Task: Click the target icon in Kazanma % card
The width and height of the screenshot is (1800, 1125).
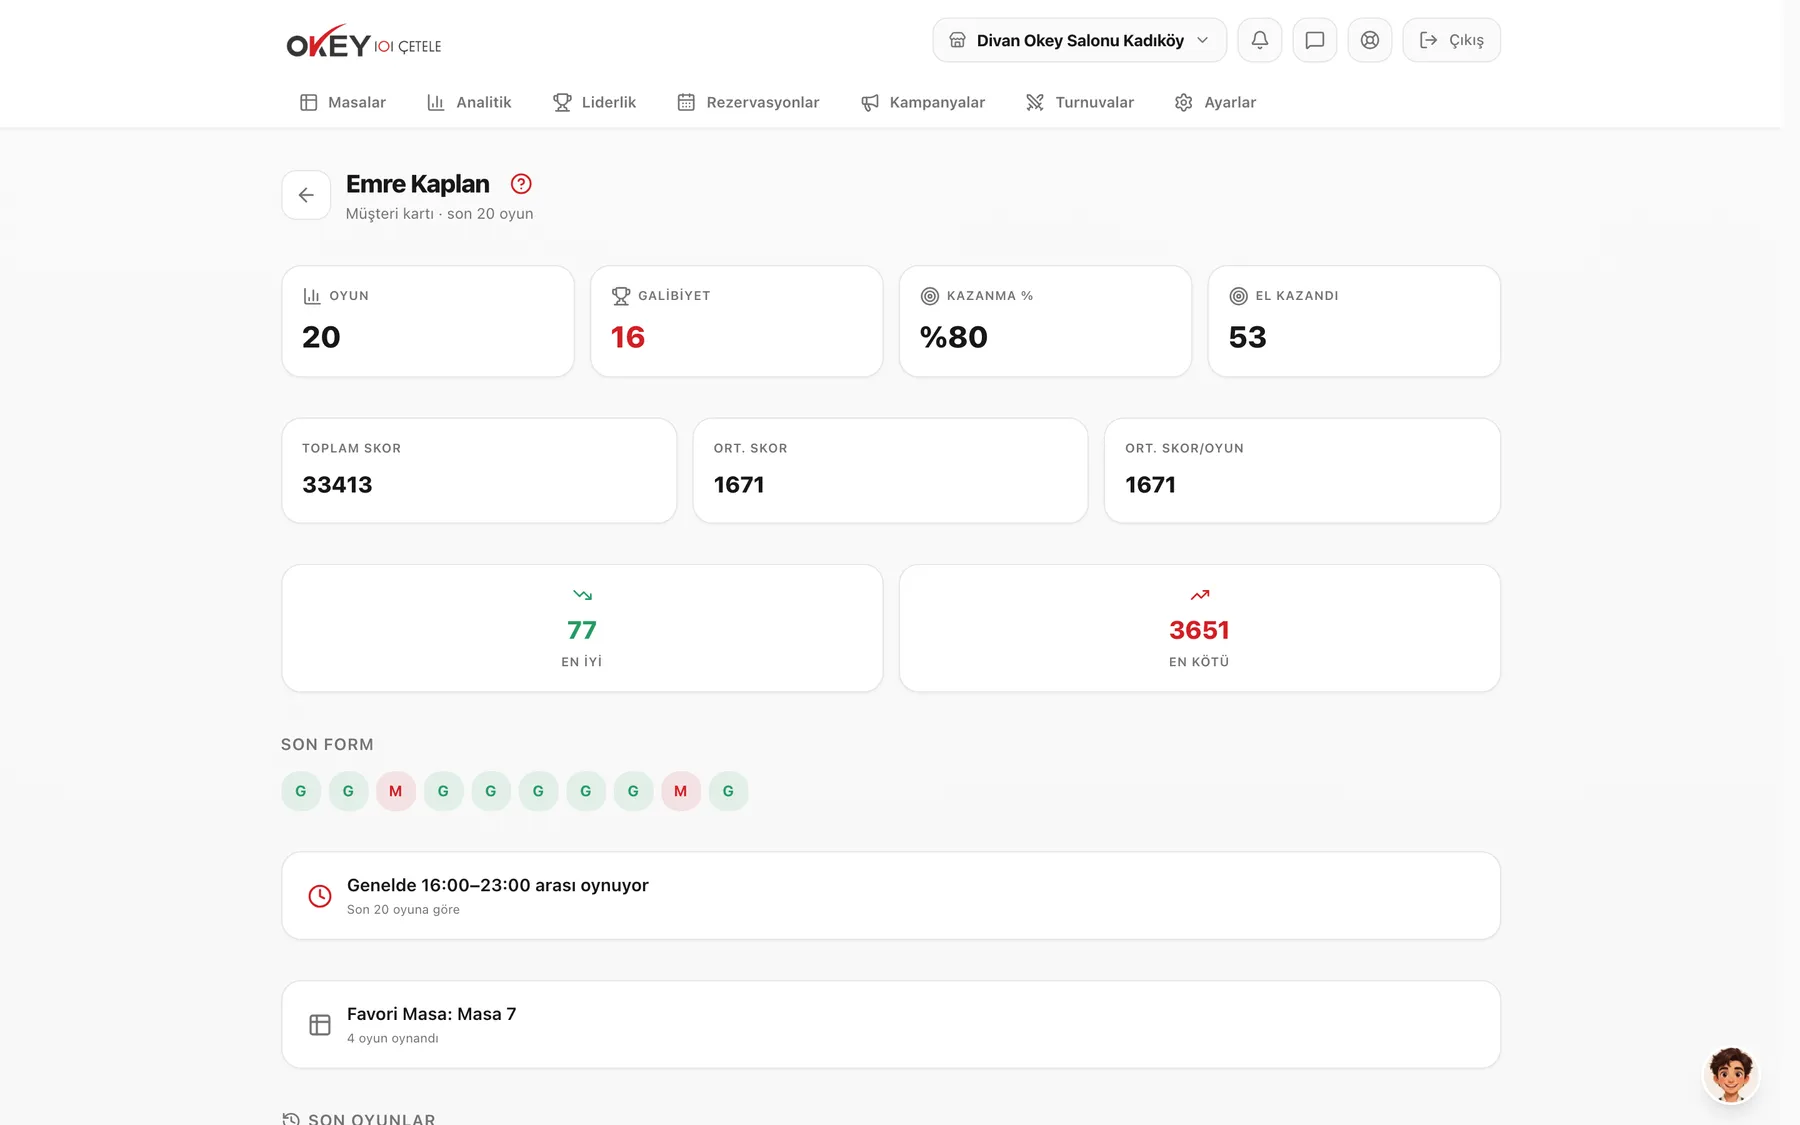Action: click(930, 296)
